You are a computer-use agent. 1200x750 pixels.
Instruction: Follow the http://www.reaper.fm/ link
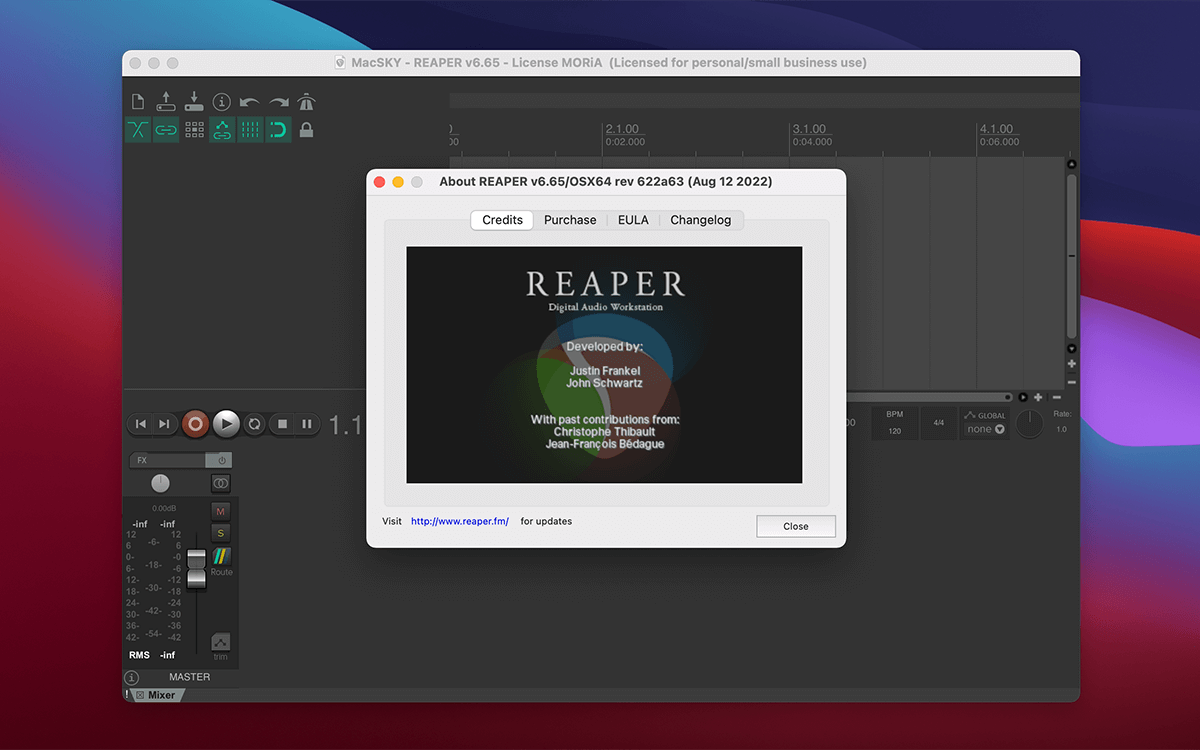point(460,521)
